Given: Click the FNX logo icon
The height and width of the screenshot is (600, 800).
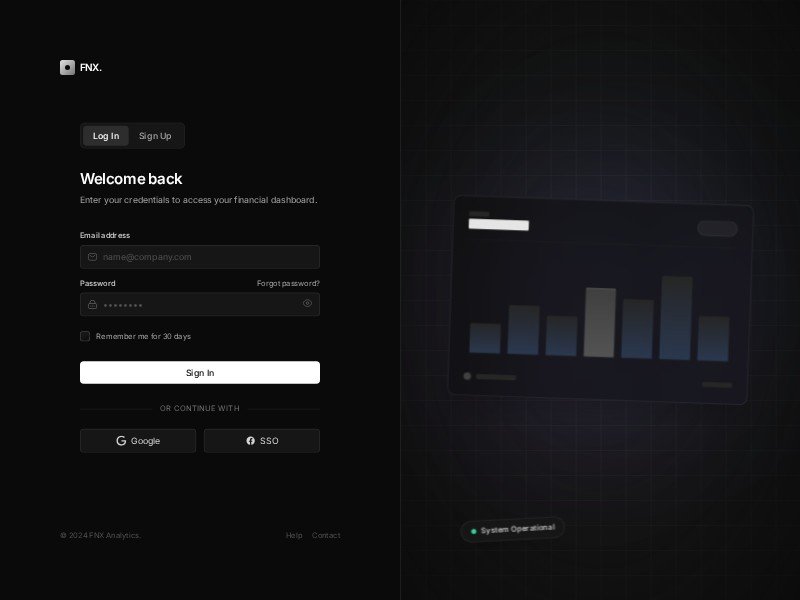Looking at the screenshot, I should coord(67,67).
